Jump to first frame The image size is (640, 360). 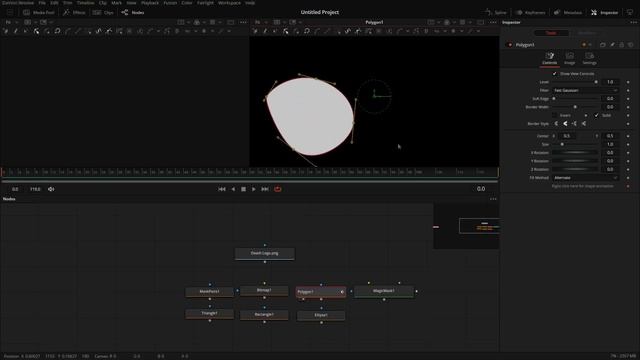(x=222, y=189)
